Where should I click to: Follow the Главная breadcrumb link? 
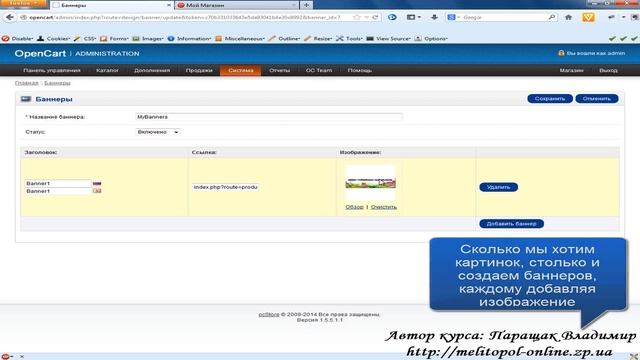click(27, 83)
